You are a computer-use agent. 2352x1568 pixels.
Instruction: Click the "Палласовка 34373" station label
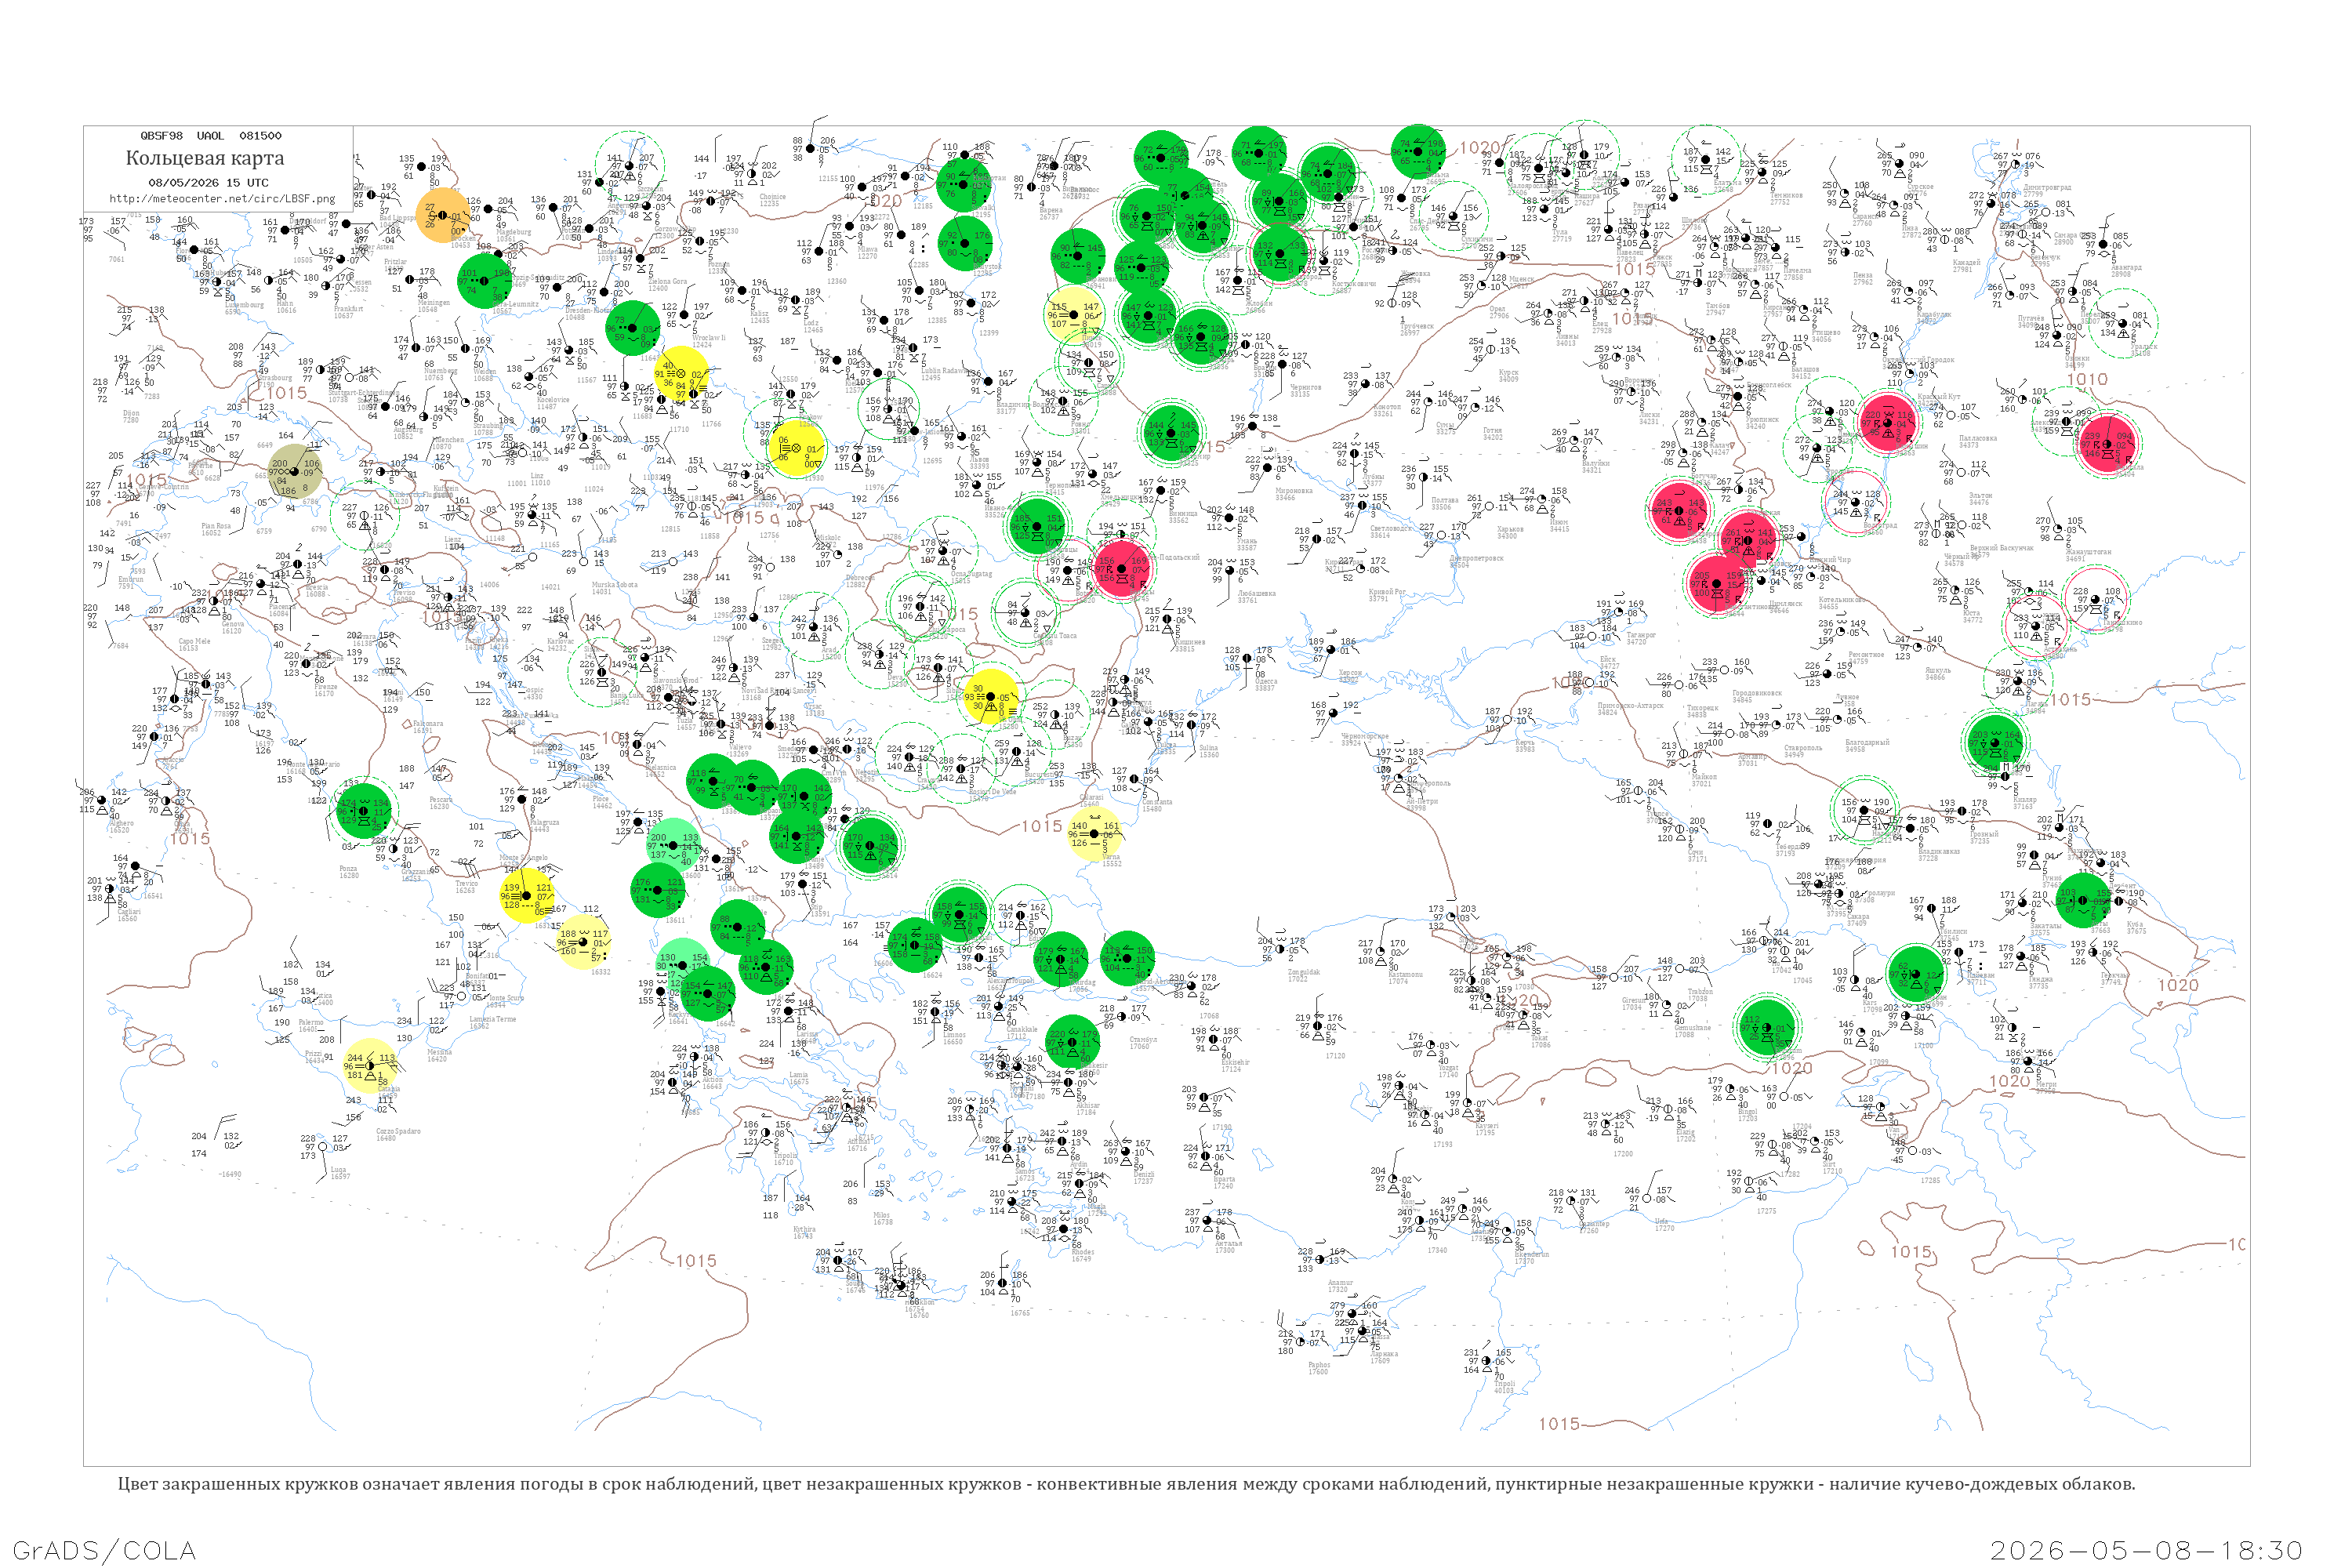1978,441
